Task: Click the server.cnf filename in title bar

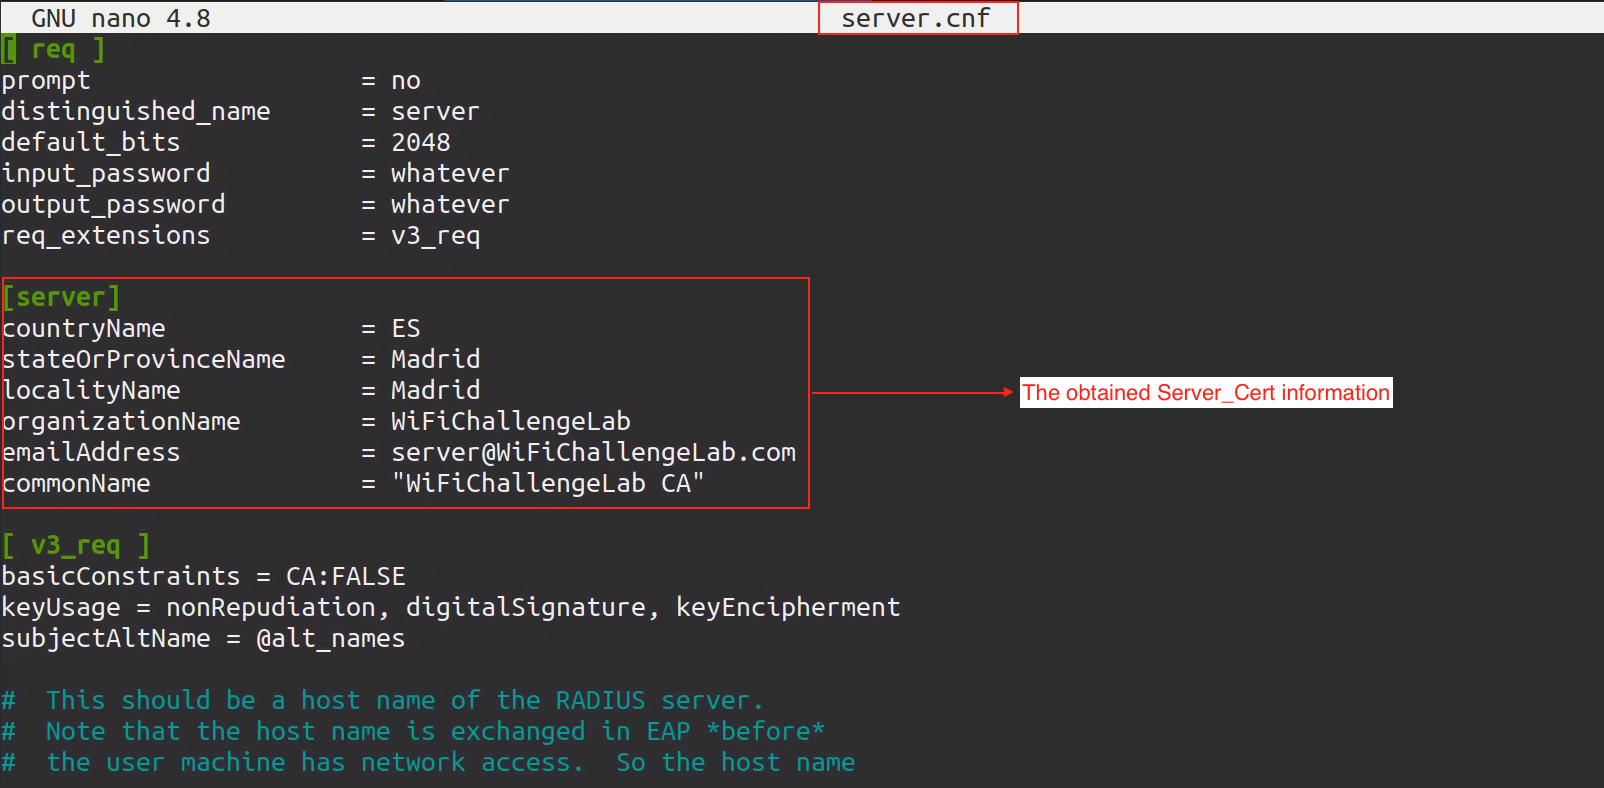Action: pos(915,18)
